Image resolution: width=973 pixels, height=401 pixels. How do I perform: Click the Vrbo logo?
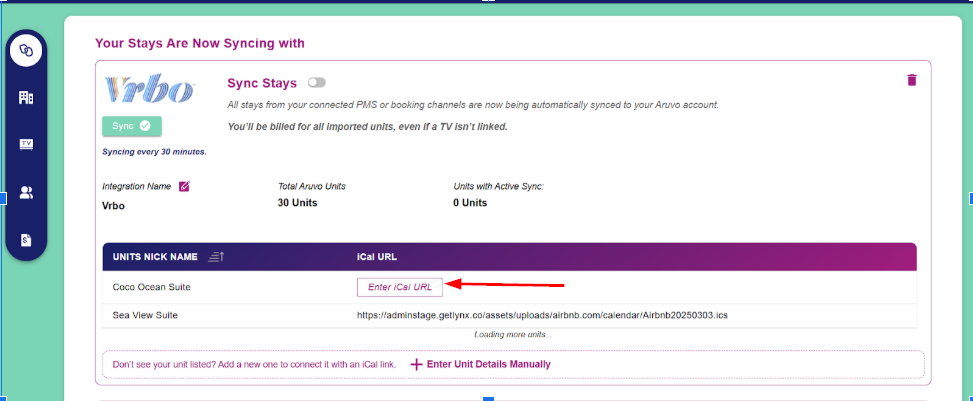coord(149,89)
